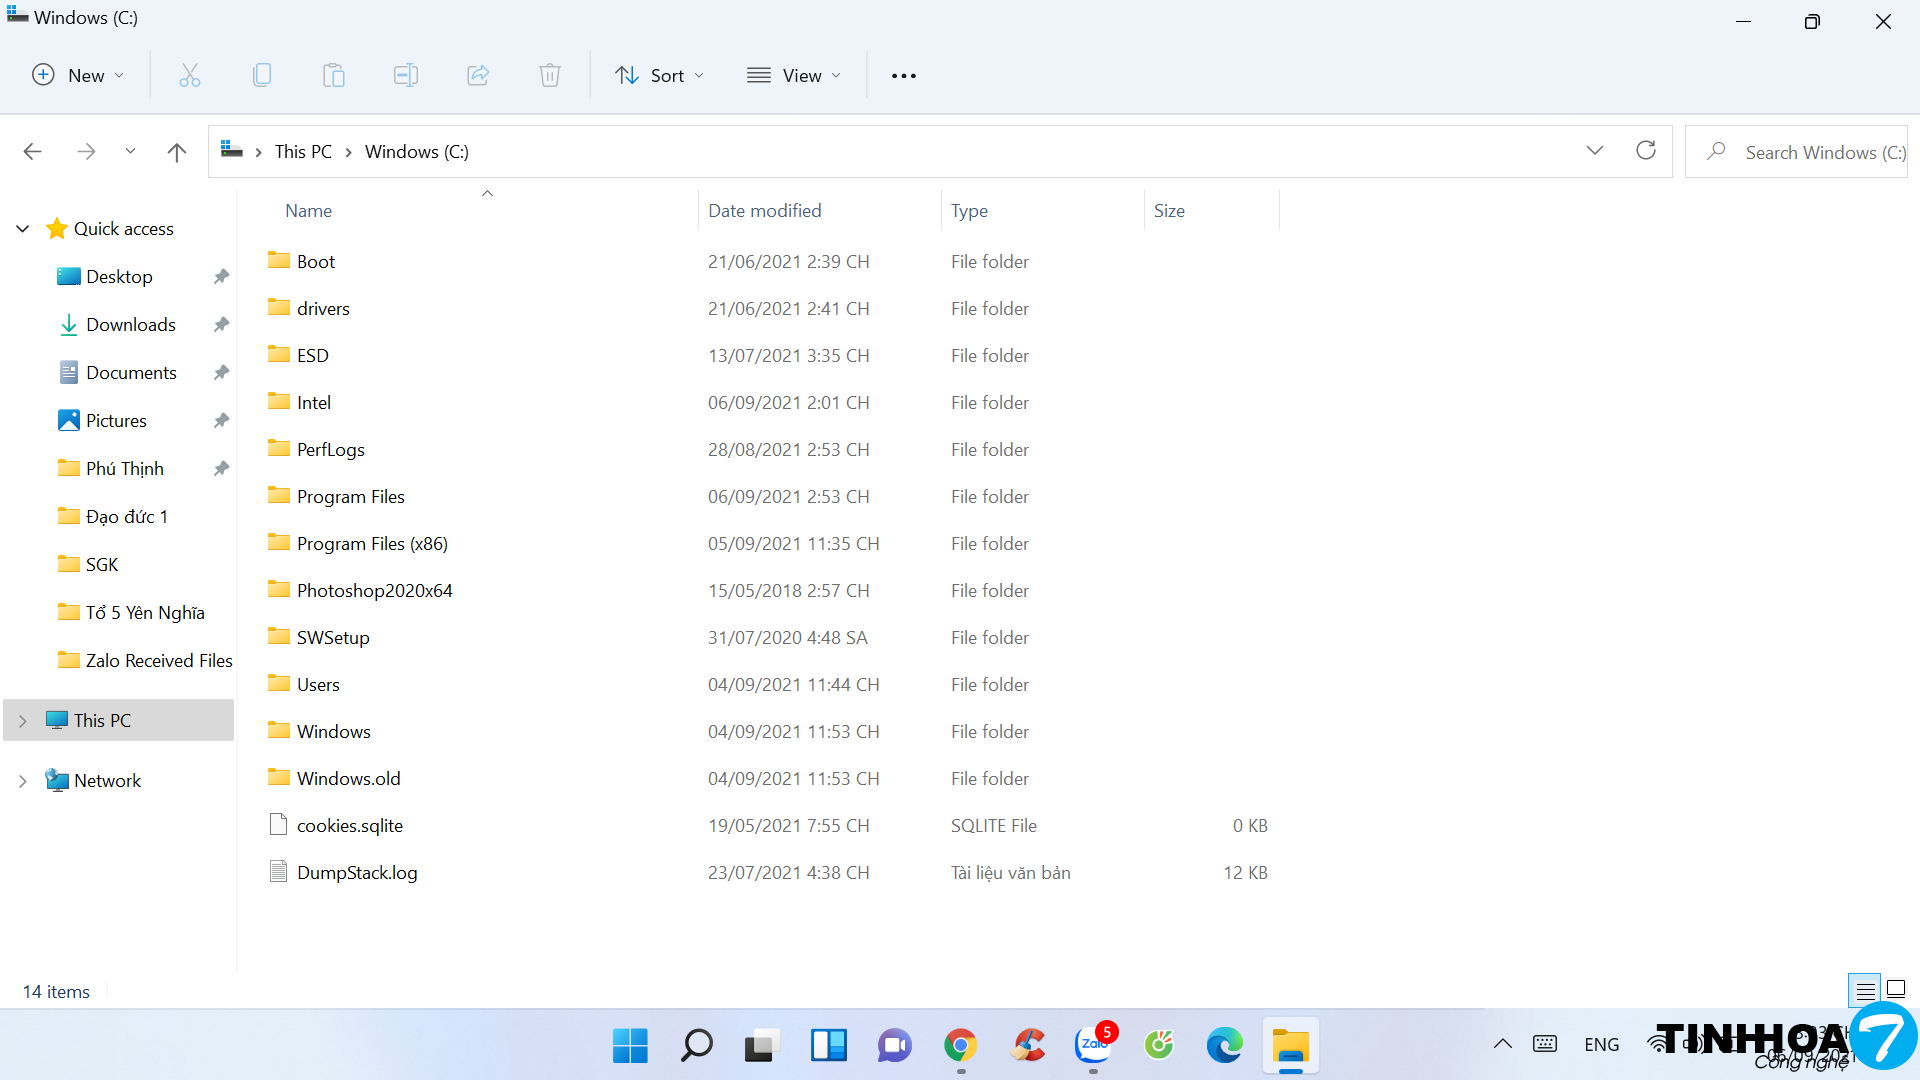Image resolution: width=1920 pixels, height=1080 pixels.
Task: Click the Cut scissors icon in toolbar
Action: (x=190, y=75)
